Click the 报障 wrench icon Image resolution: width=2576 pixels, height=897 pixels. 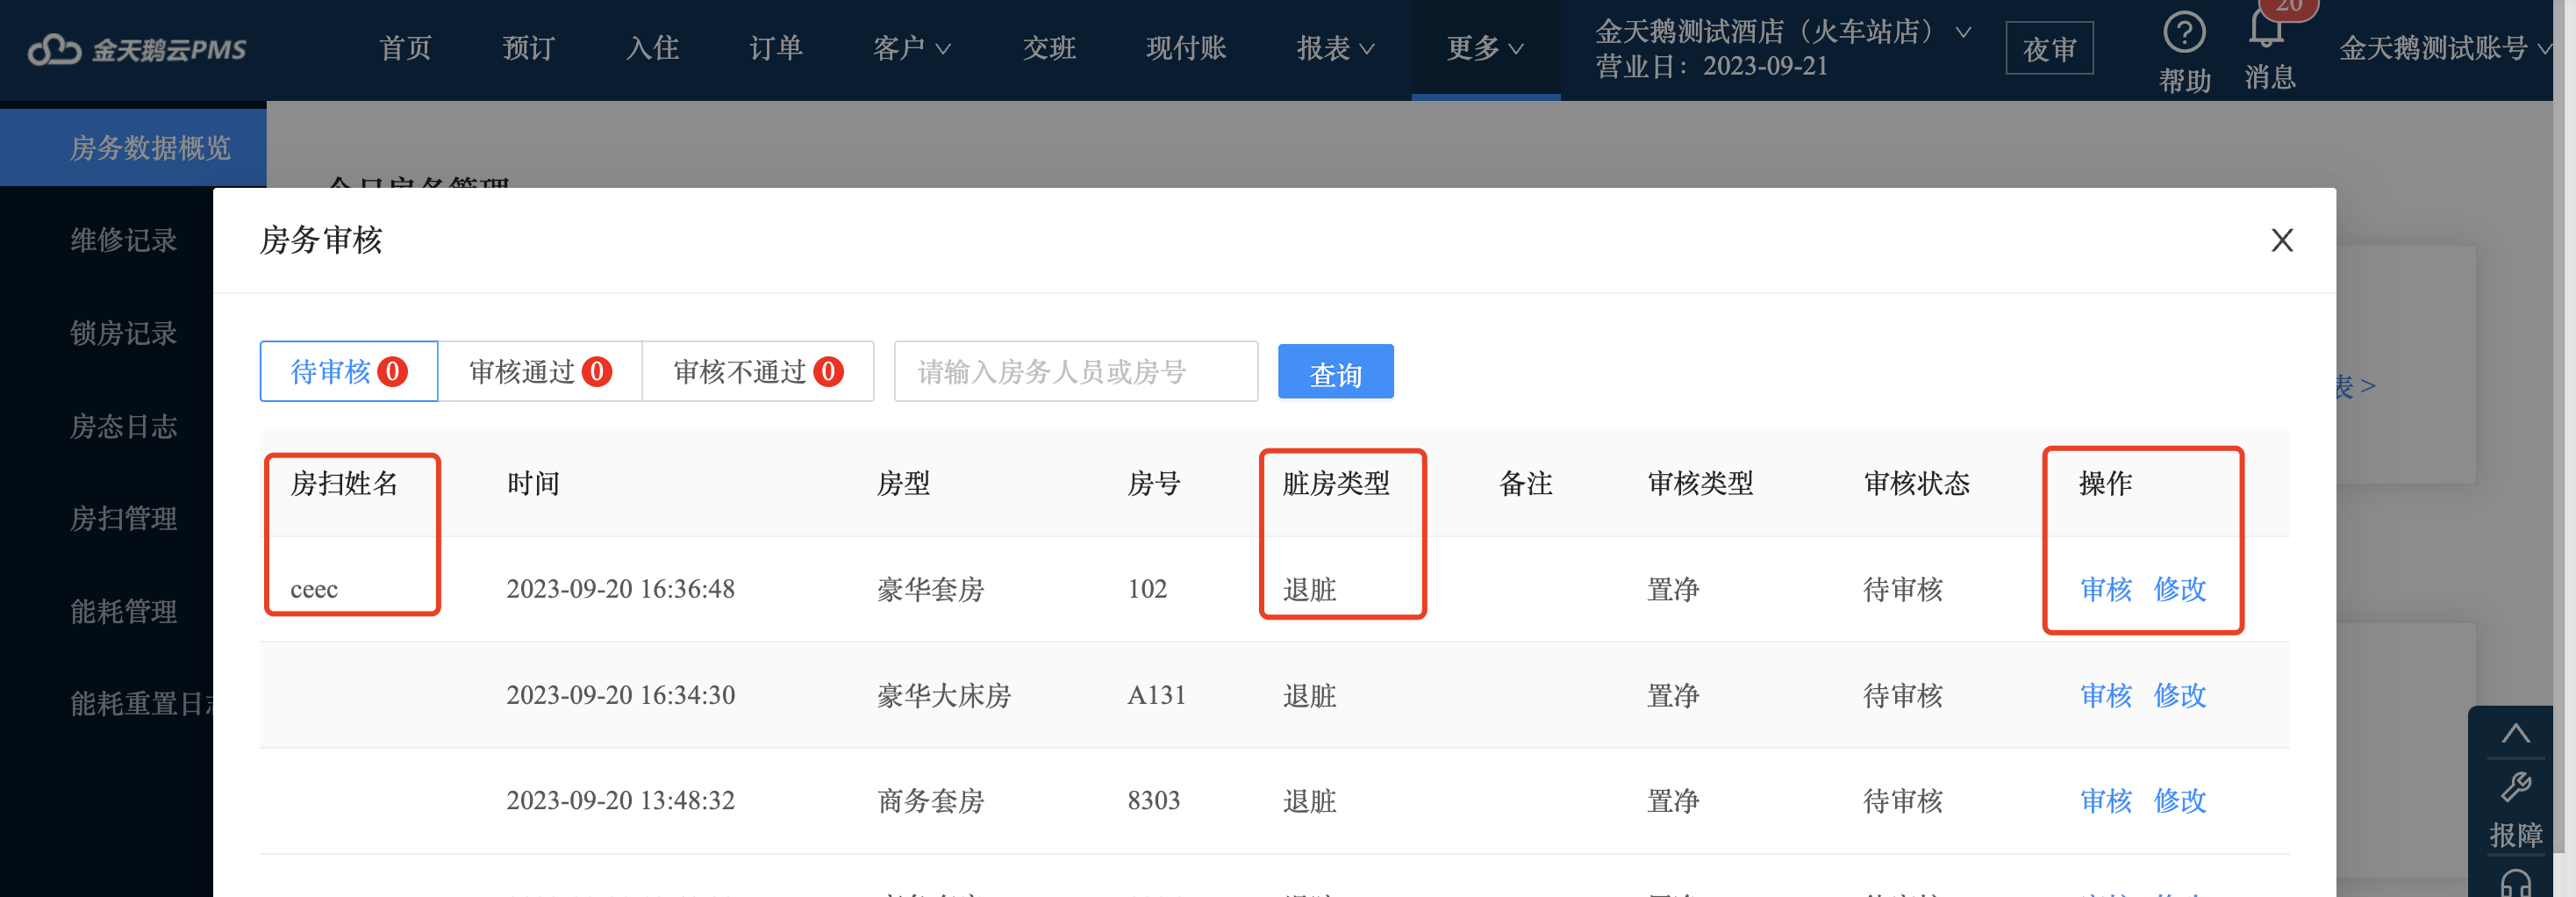pos(2515,787)
